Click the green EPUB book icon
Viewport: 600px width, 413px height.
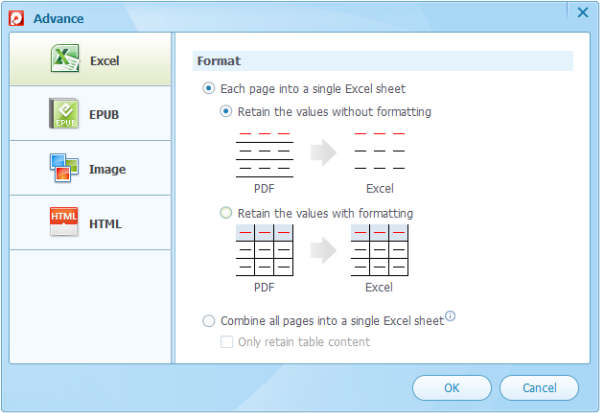click(x=64, y=113)
